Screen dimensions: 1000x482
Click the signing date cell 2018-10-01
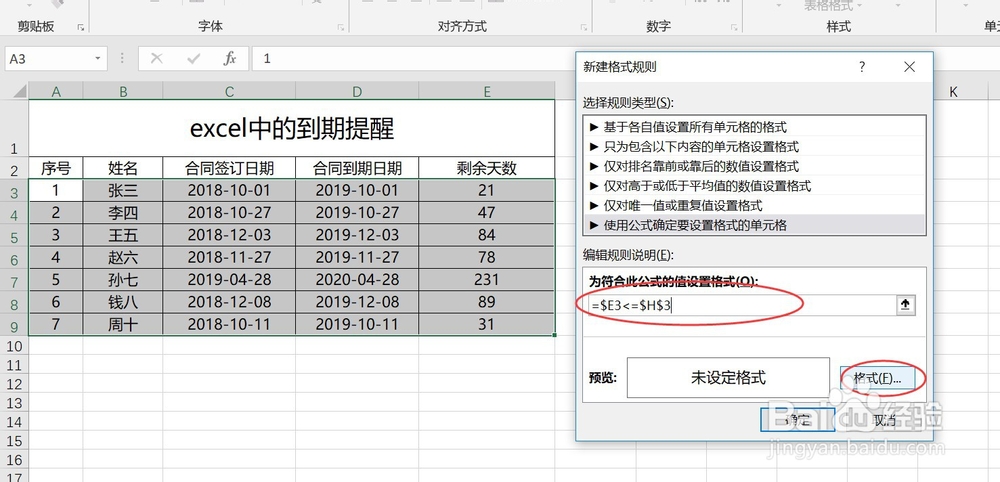[229, 191]
